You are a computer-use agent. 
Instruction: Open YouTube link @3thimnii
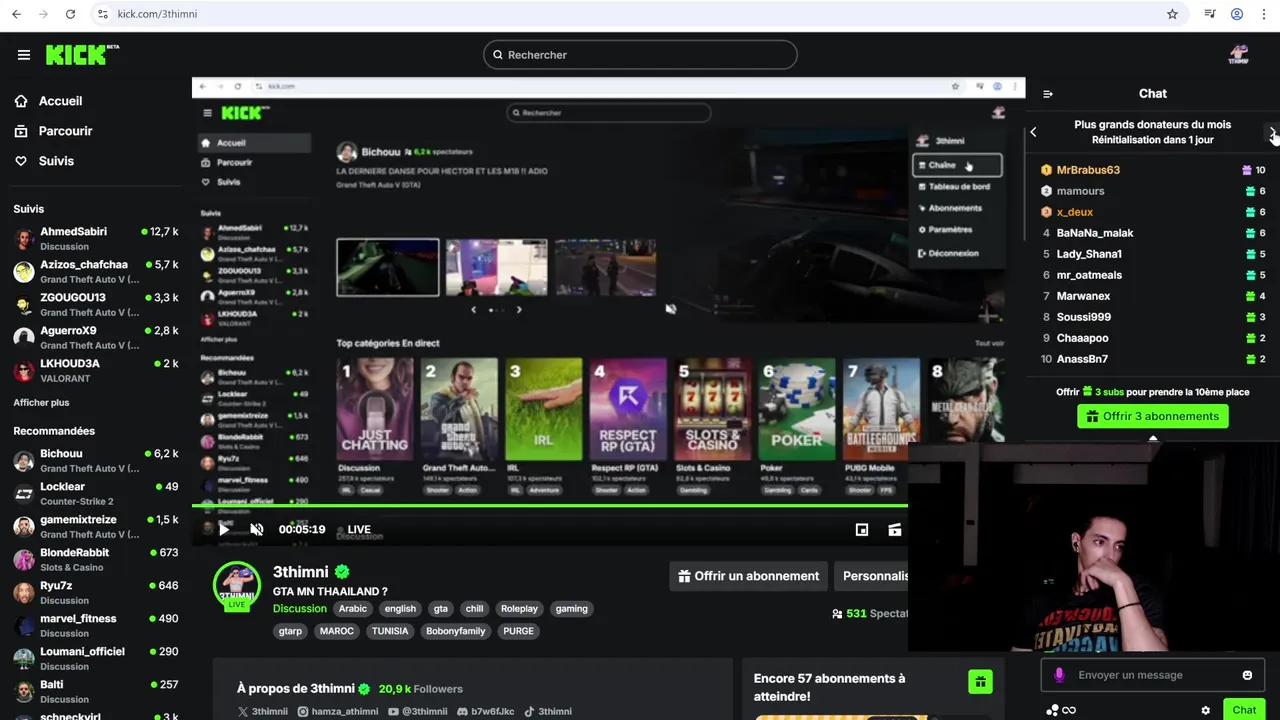(x=417, y=712)
